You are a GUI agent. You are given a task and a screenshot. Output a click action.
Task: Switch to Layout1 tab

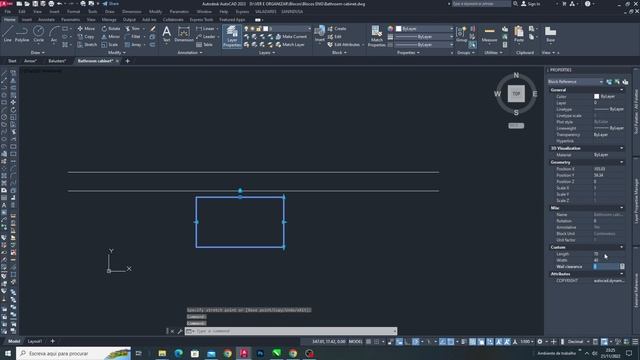[x=34, y=341]
